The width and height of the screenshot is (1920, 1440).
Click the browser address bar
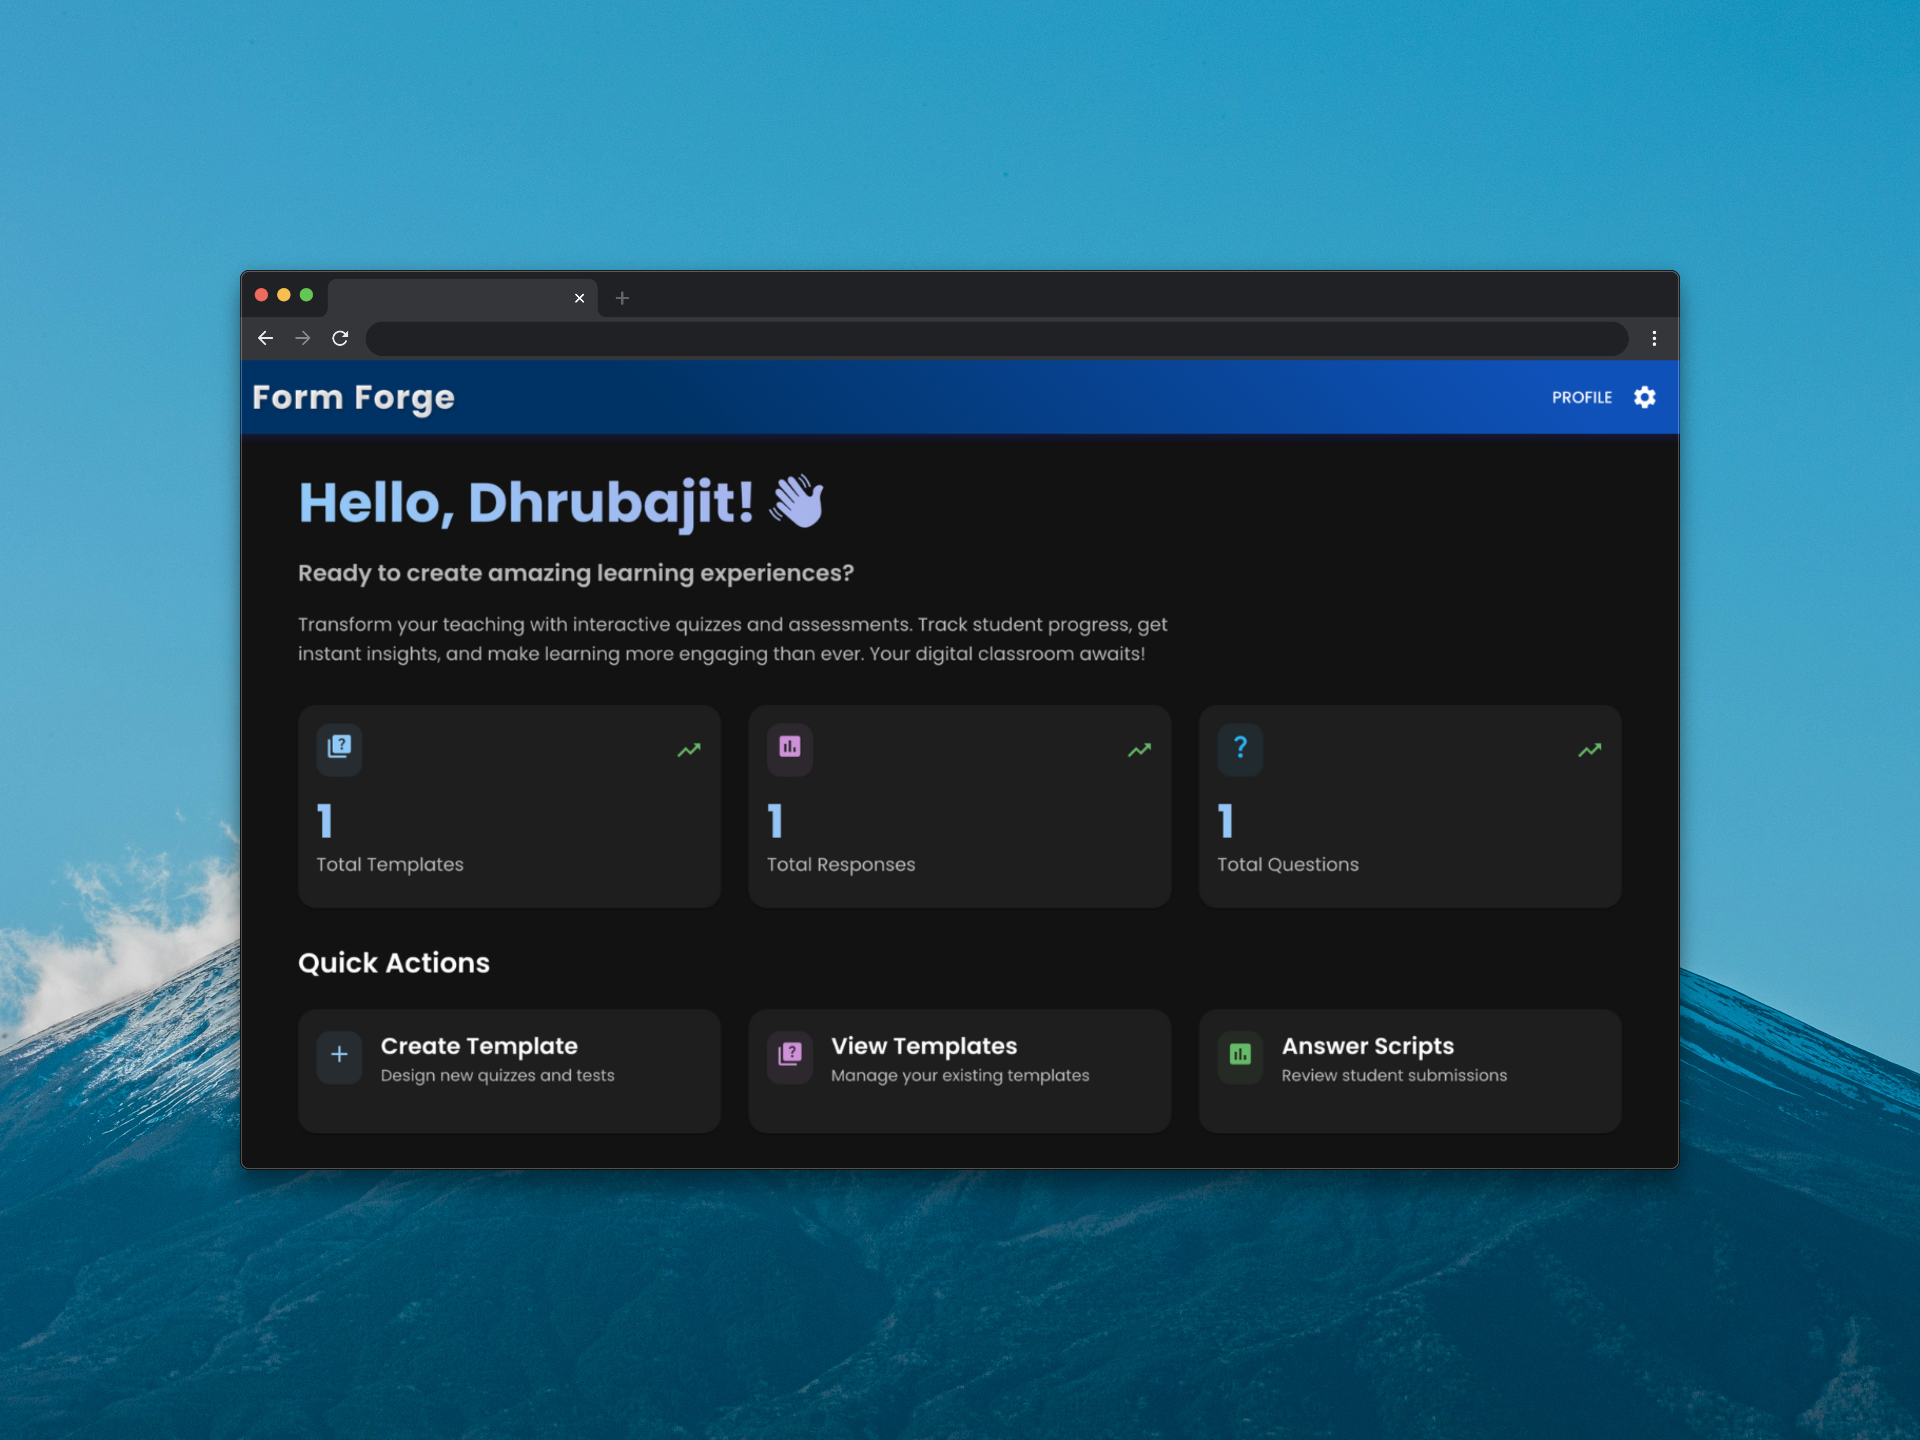996,338
